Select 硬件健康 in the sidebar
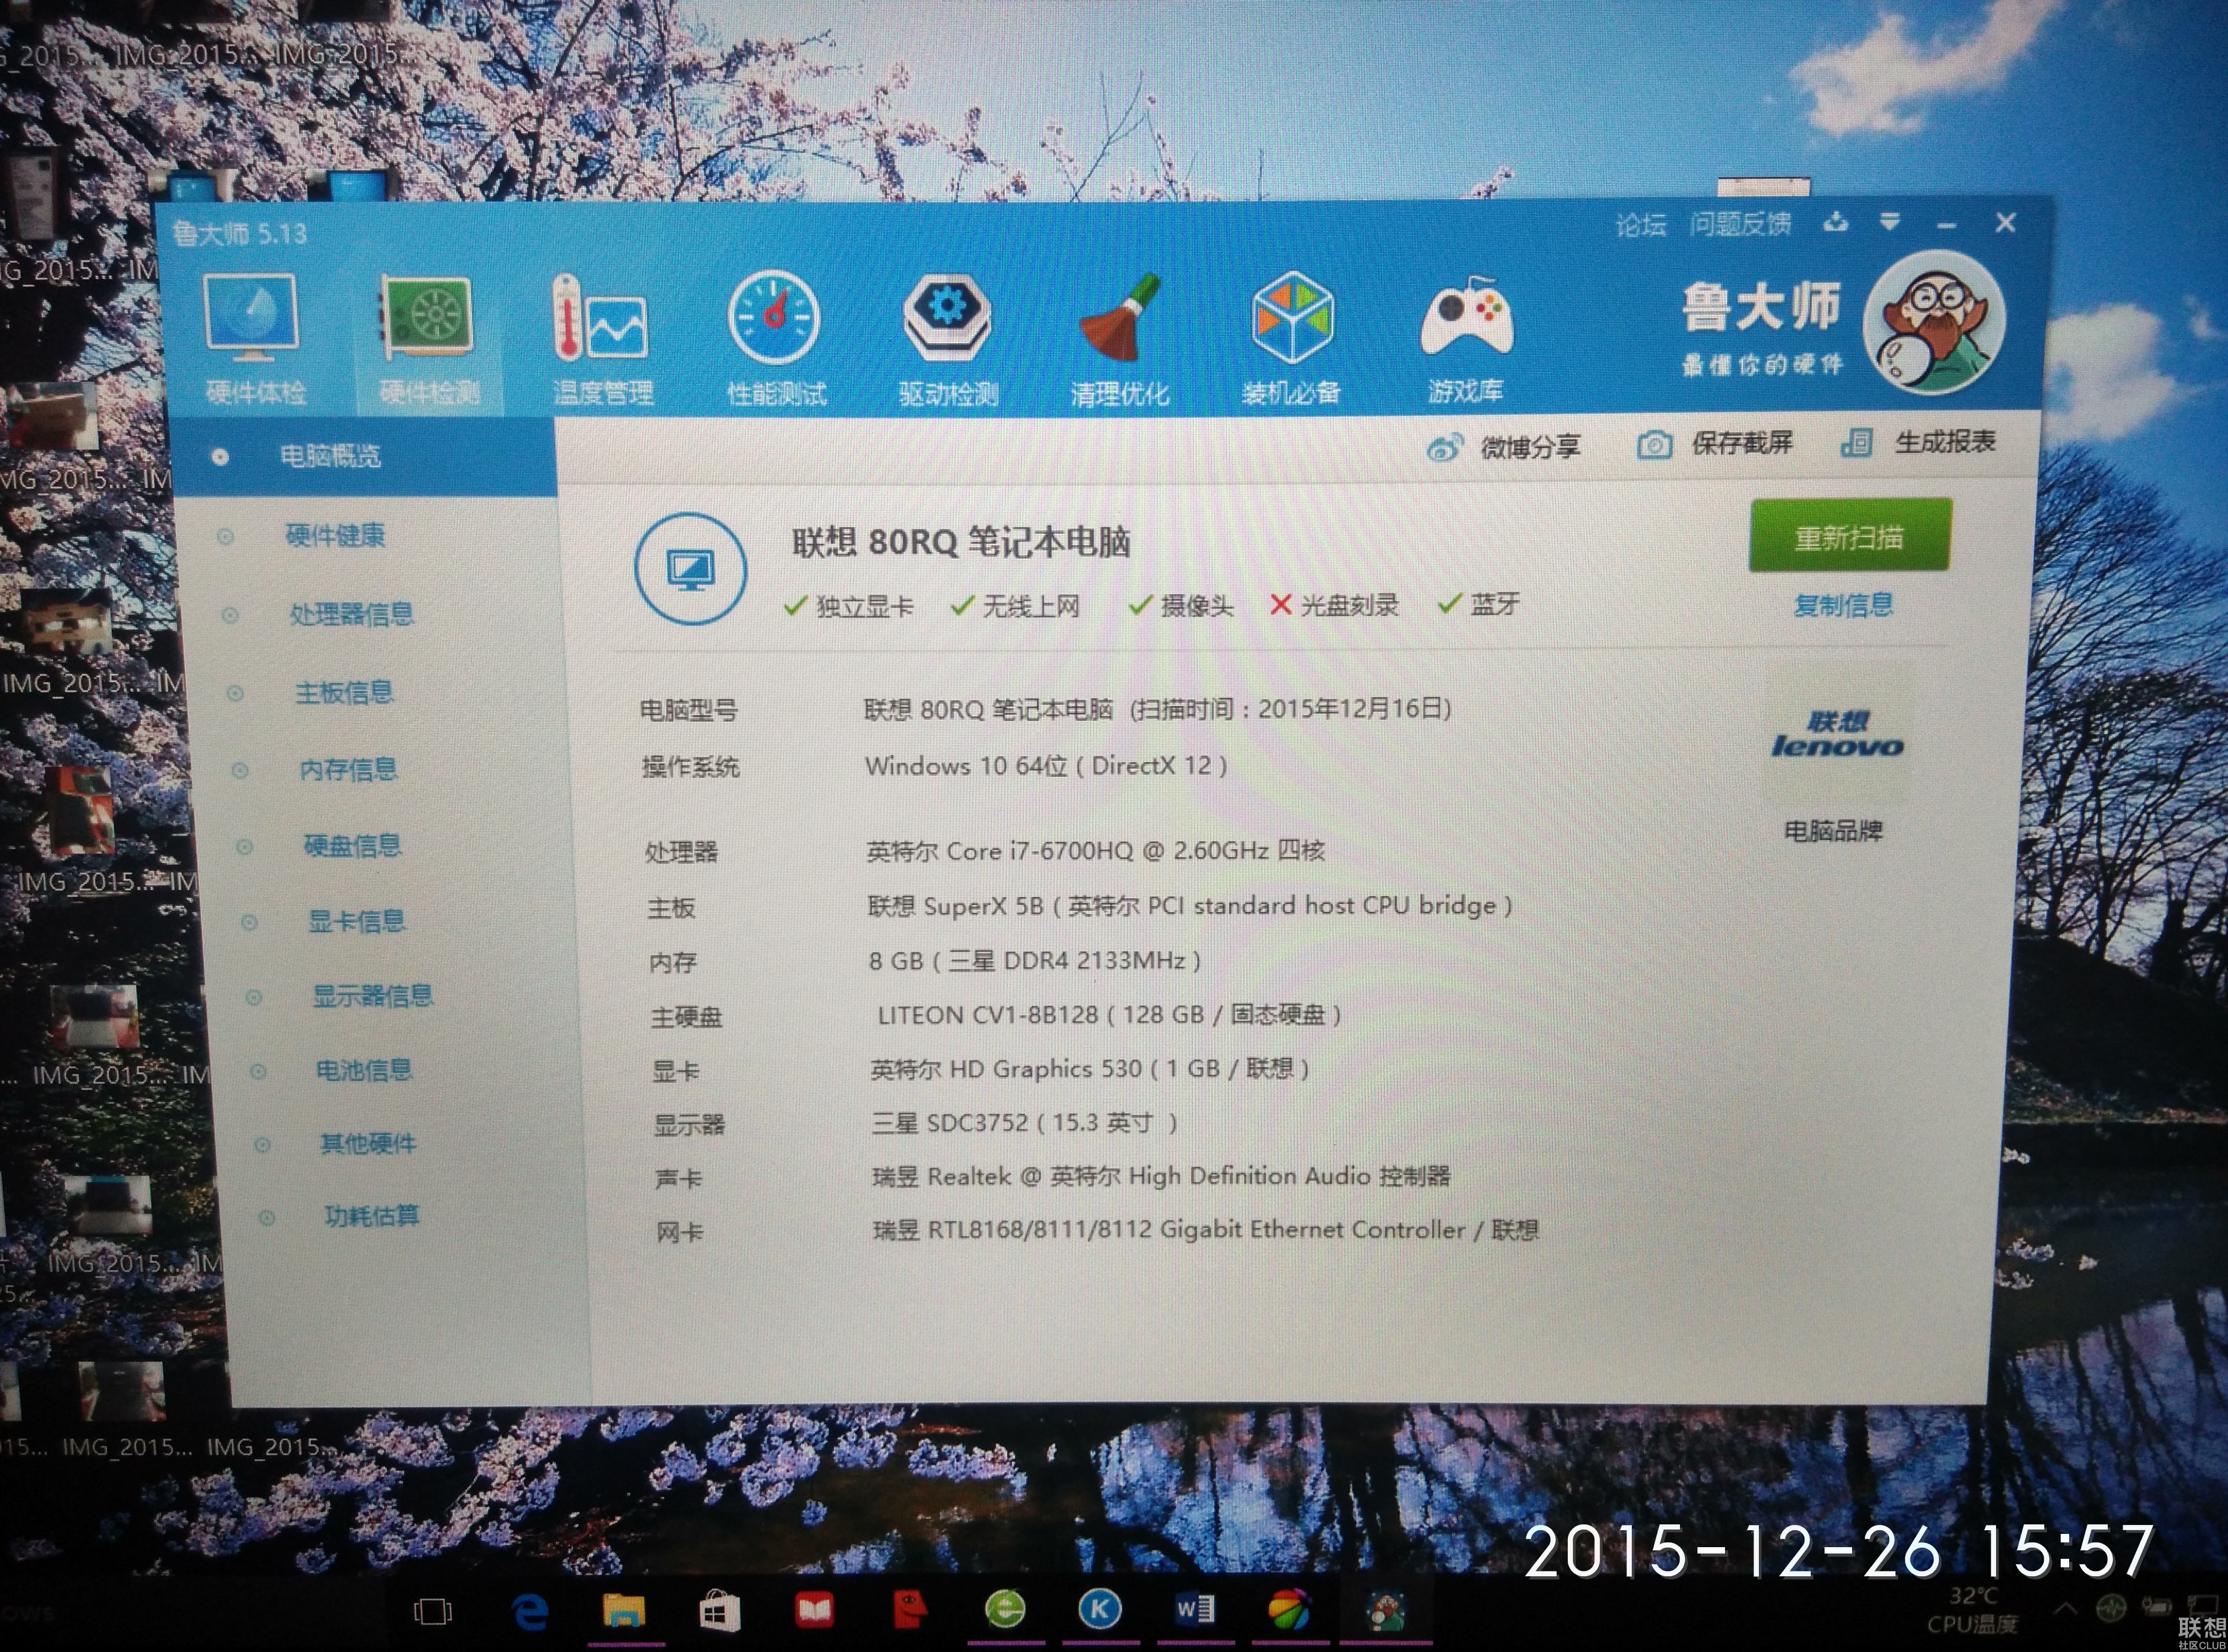Image resolution: width=2228 pixels, height=1652 pixels. point(335,536)
